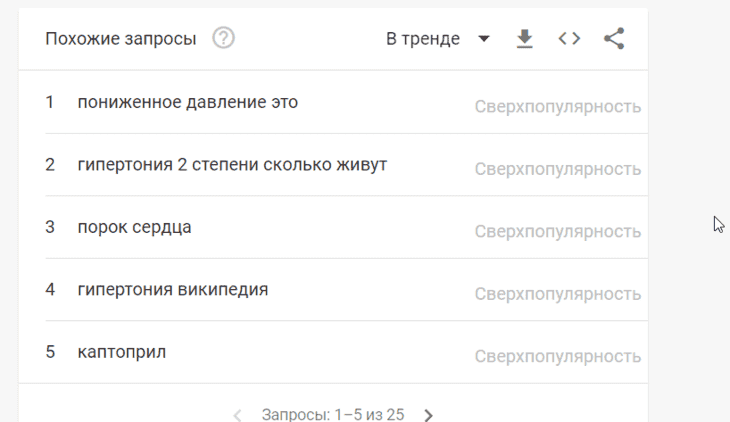Open help icon next to Похожие запросы
The width and height of the screenshot is (730, 422).
click(223, 38)
